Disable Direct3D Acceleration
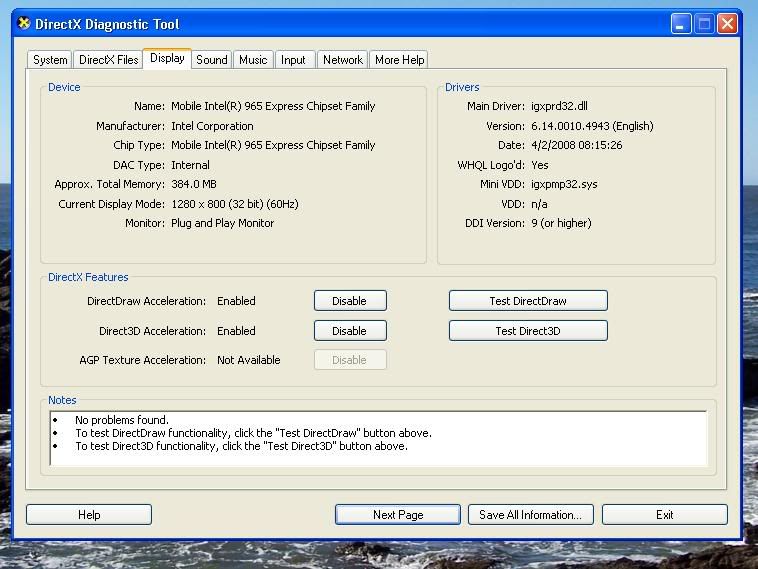Image resolution: width=758 pixels, height=569 pixels. (x=350, y=331)
